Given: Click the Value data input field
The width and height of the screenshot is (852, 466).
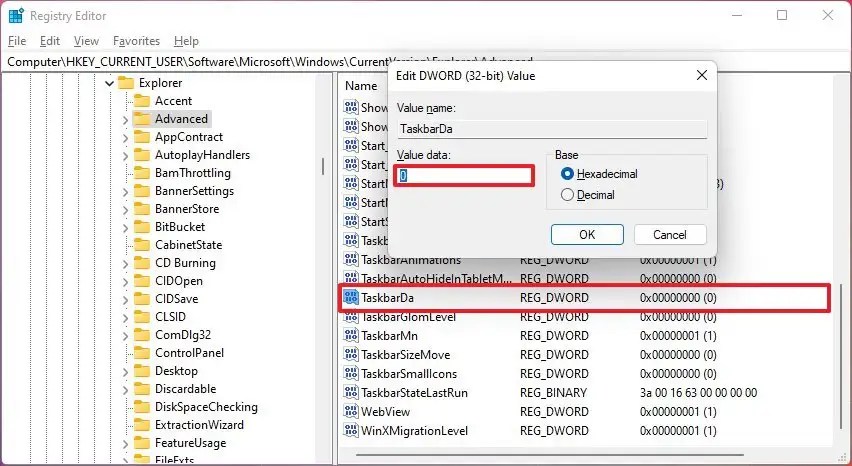Looking at the screenshot, I should 465,175.
